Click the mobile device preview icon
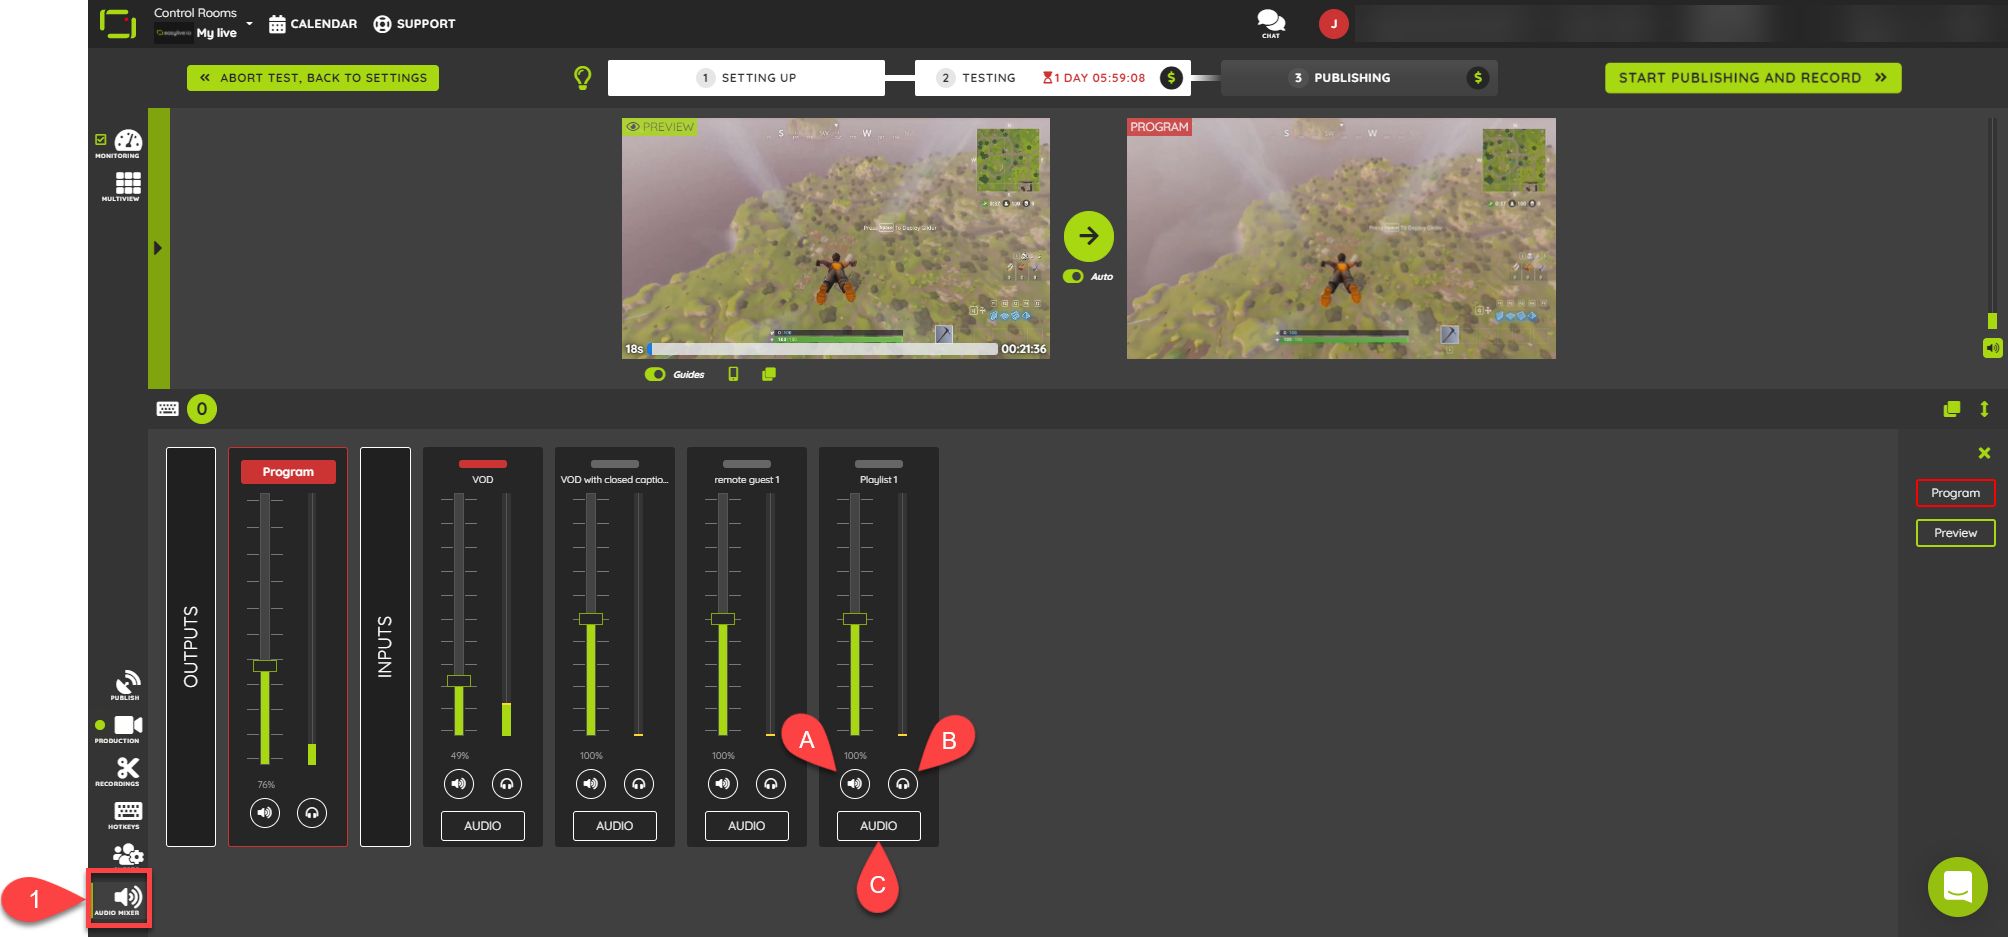The image size is (2008, 937). (x=733, y=374)
